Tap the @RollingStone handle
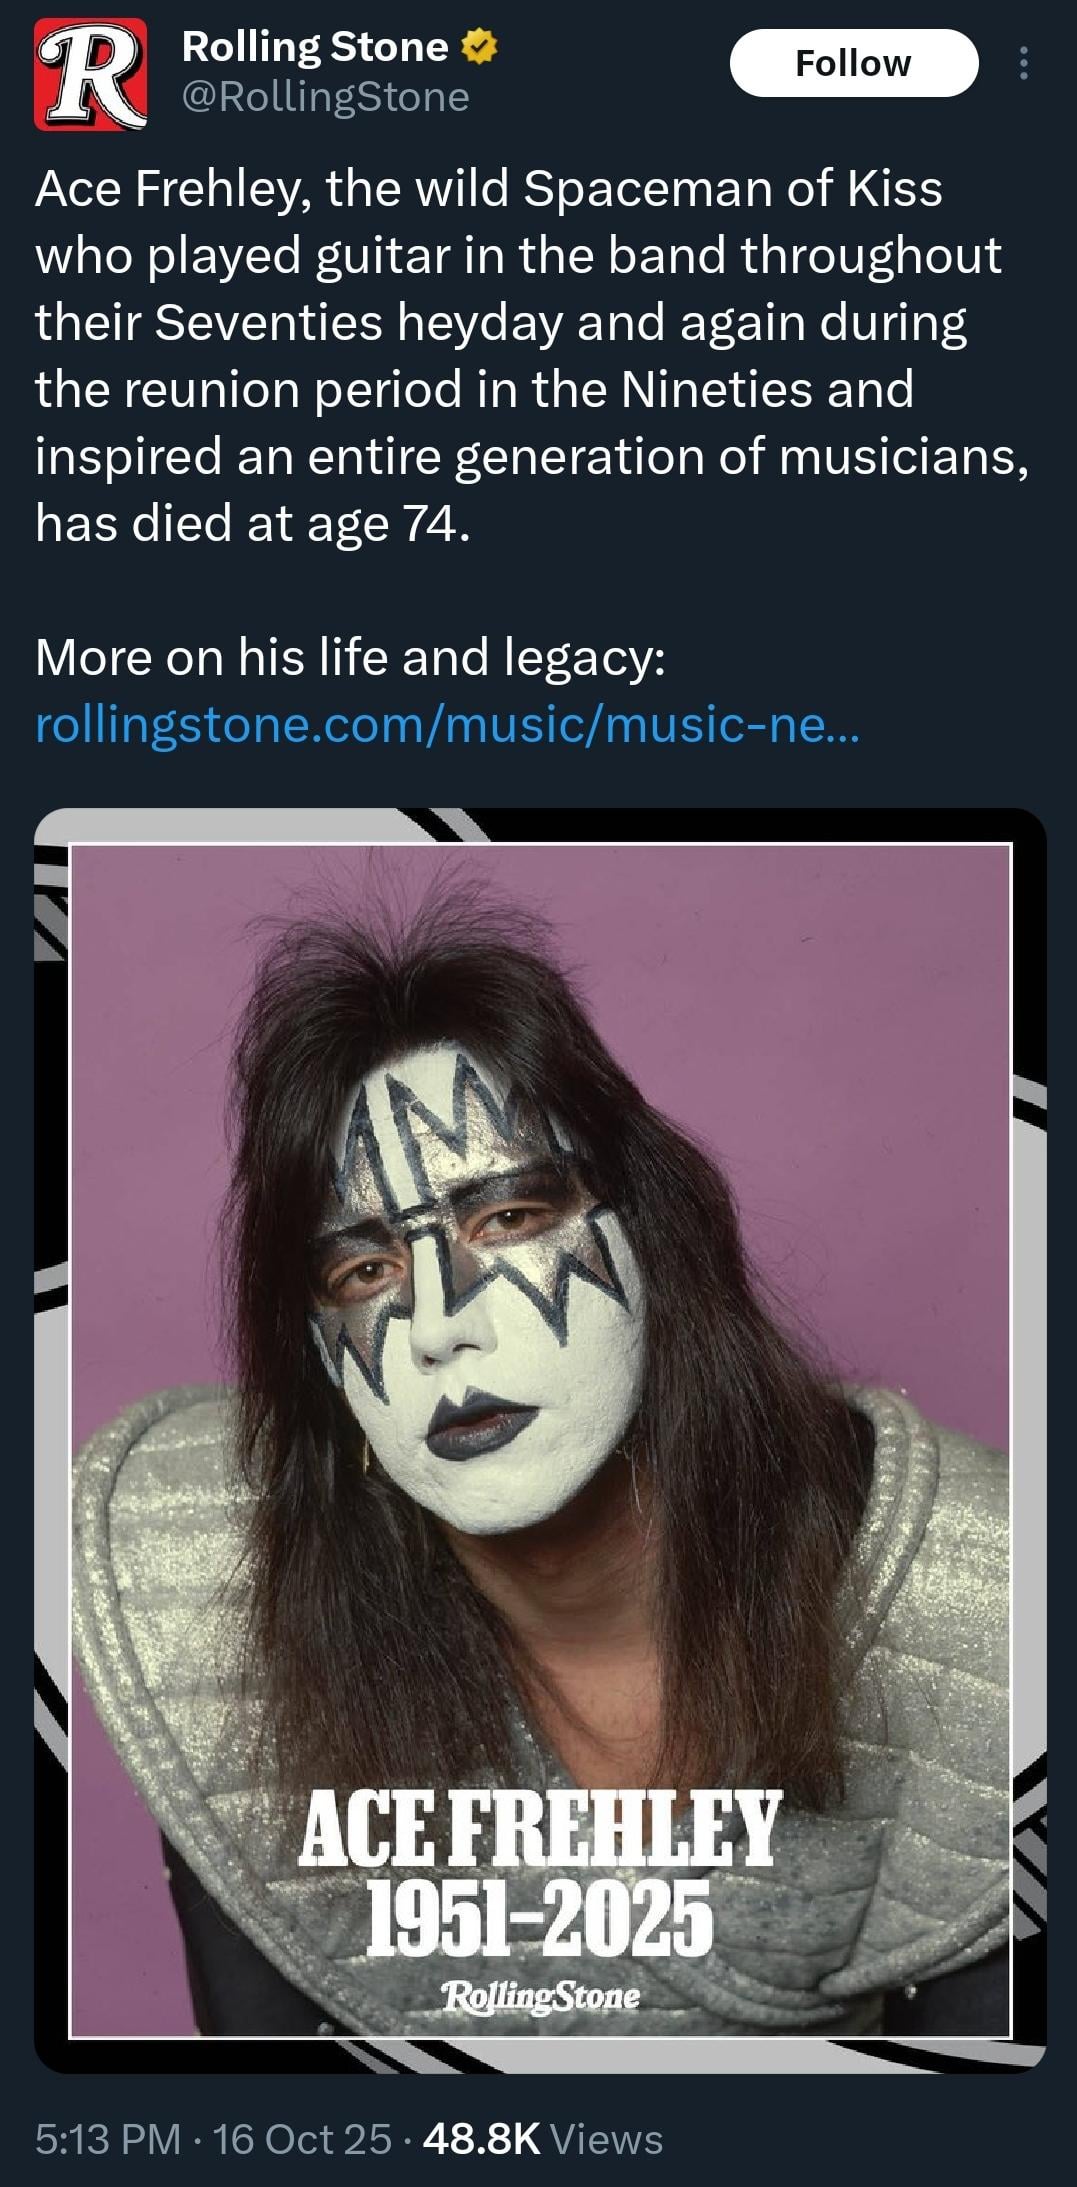Image resolution: width=1077 pixels, height=2187 pixels. pos(325,97)
